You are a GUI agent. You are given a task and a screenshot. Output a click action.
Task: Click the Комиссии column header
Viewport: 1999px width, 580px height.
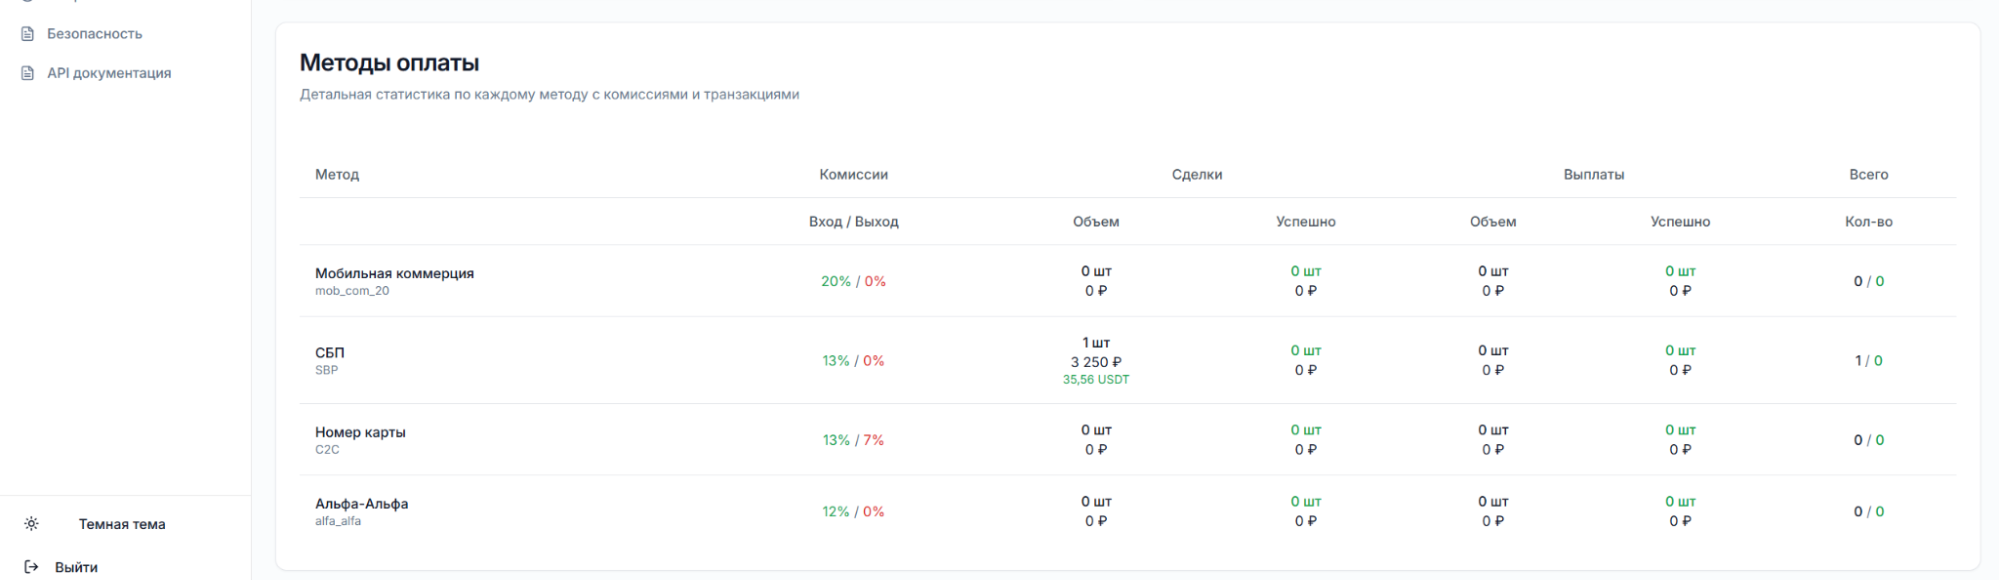pyautogui.click(x=853, y=174)
